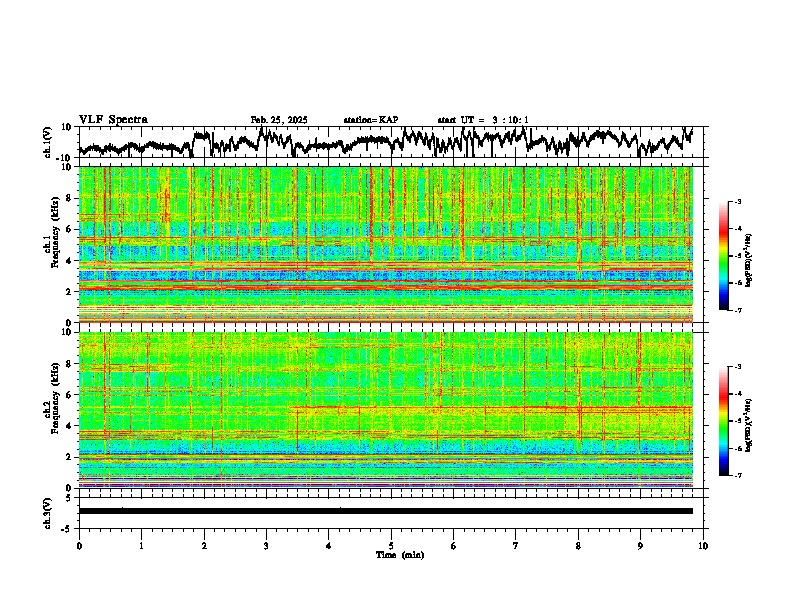Click the "6" tick on the time axis
The image size is (792, 612).
(454, 546)
